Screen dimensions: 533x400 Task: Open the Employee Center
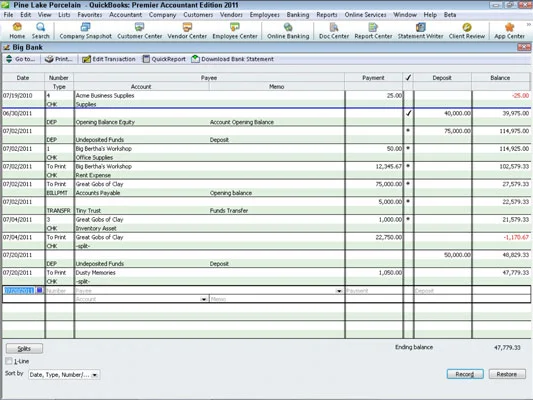(x=235, y=31)
